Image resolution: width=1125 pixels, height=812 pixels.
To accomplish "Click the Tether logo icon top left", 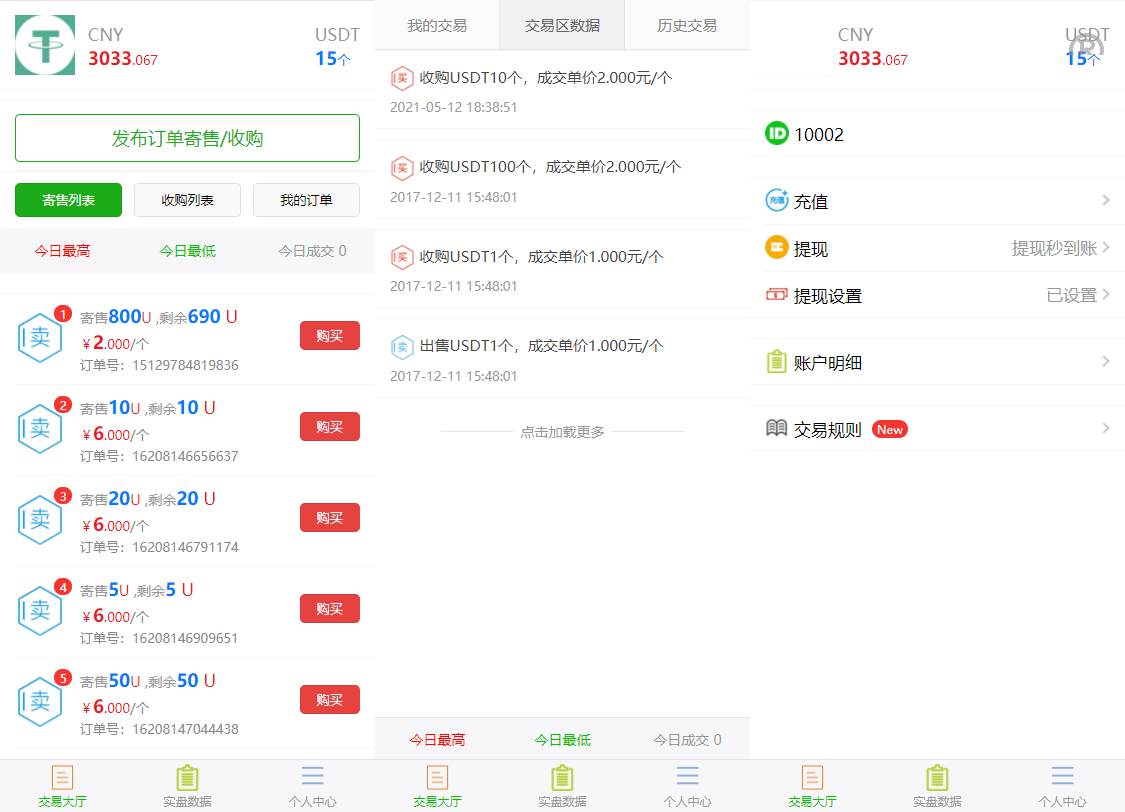I will click(x=44, y=45).
